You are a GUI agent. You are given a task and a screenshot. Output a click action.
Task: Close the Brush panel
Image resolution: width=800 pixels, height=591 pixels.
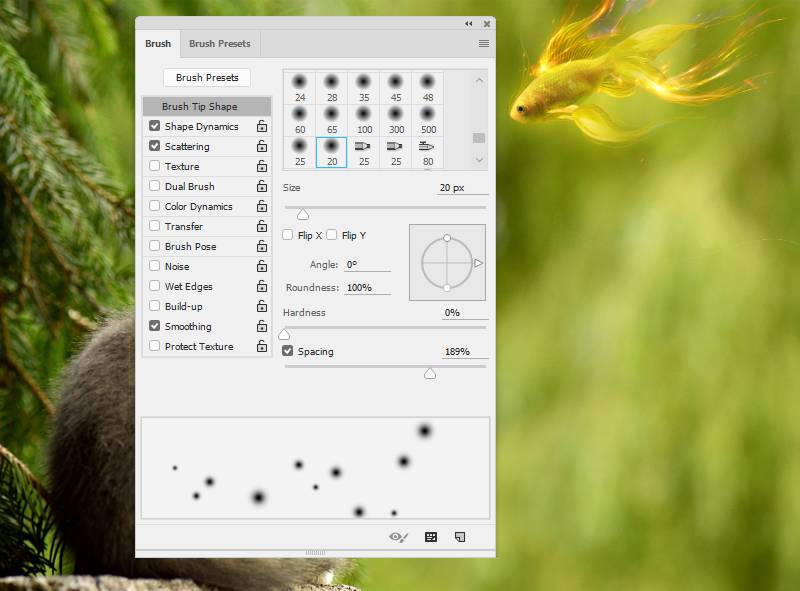point(487,23)
